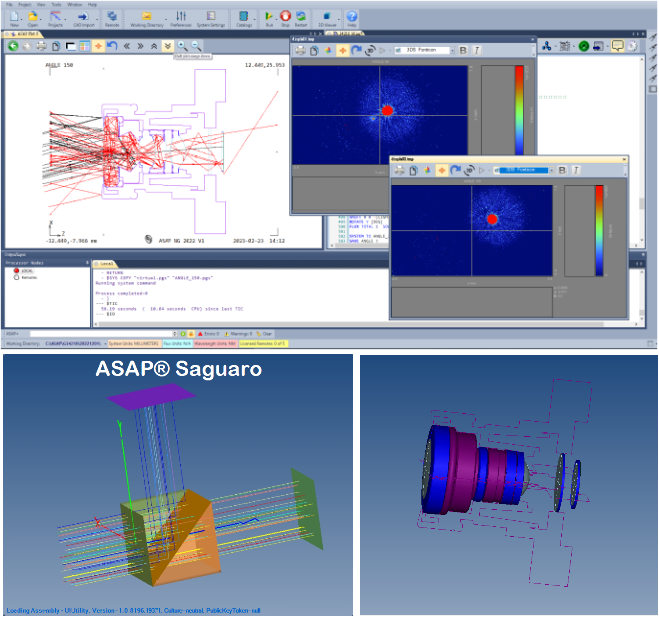Expand dropdown arrow beside 3D Viewer

[338, 19]
